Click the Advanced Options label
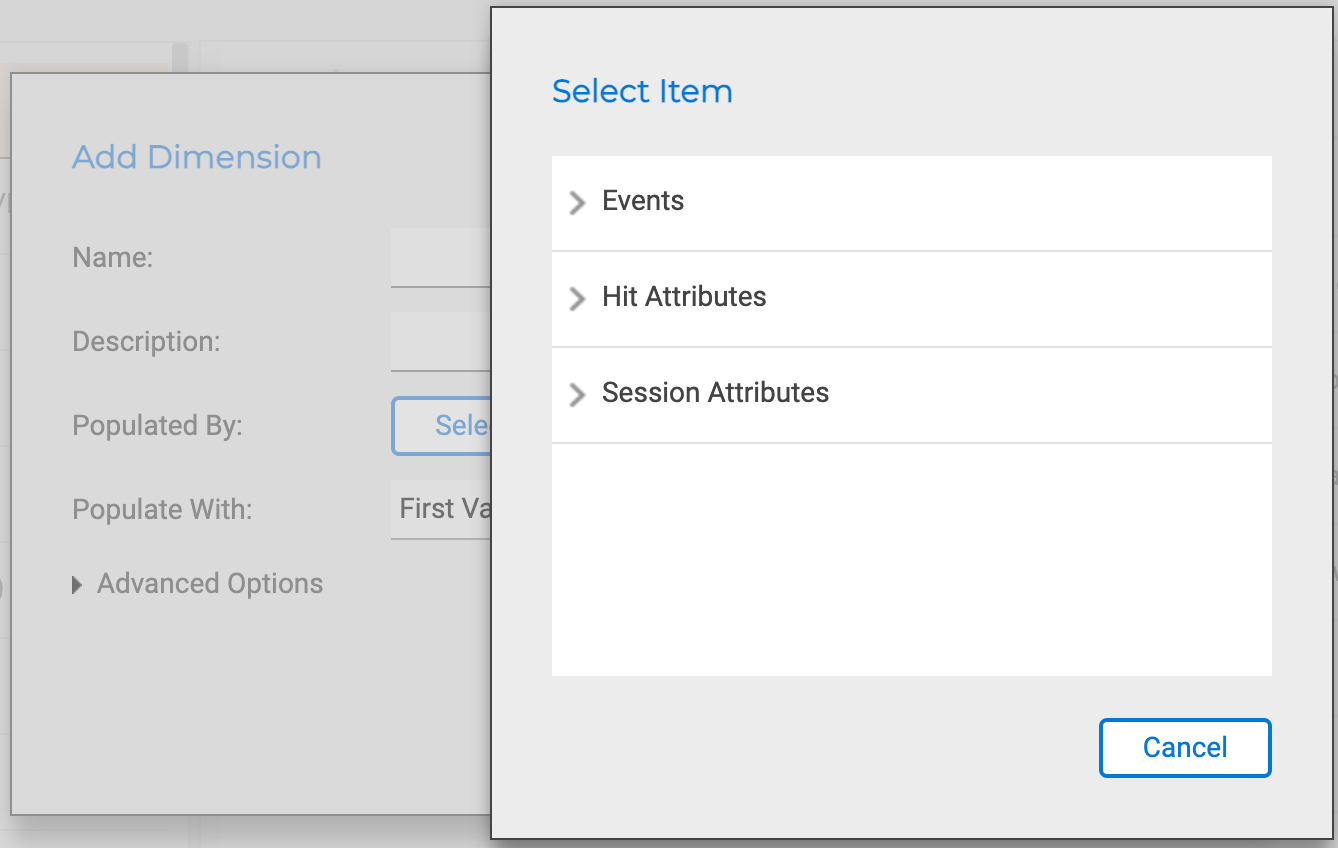 click(210, 584)
